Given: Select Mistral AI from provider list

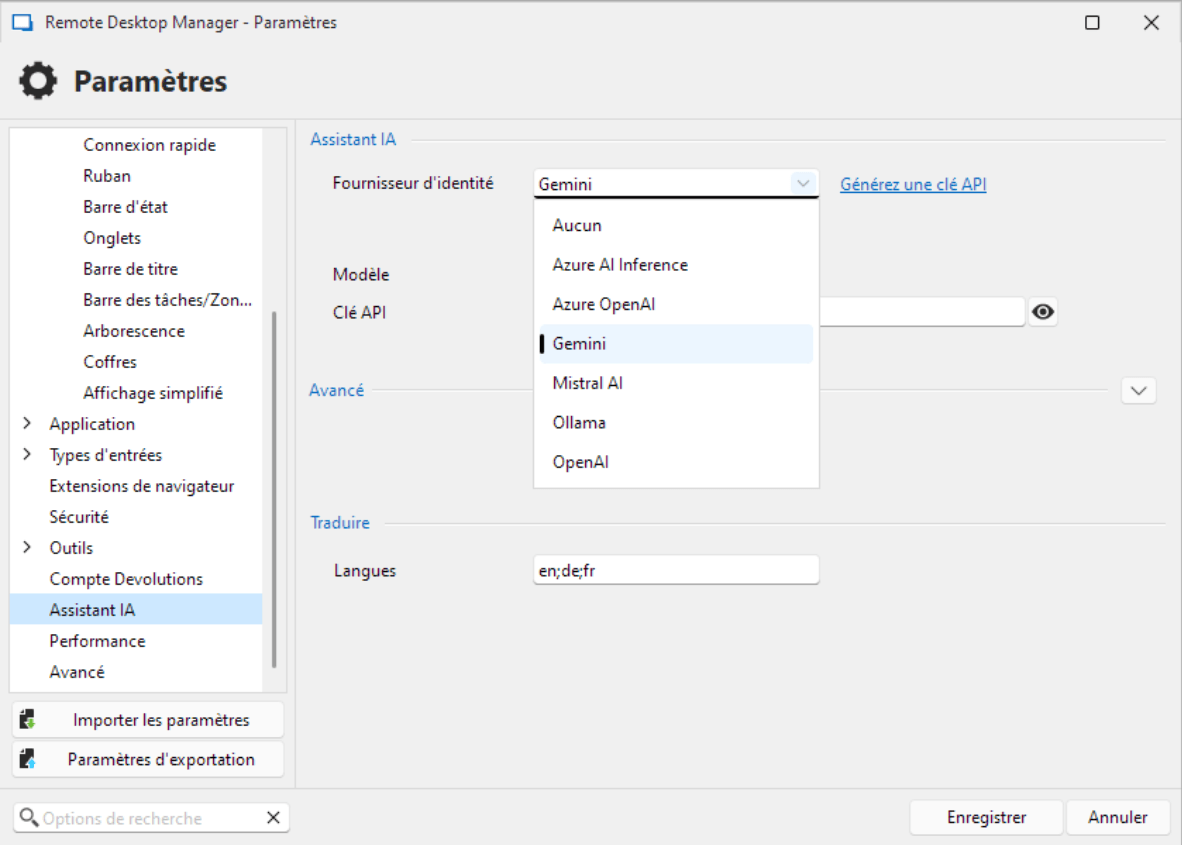Looking at the screenshot, I should [x=588, y=383].
